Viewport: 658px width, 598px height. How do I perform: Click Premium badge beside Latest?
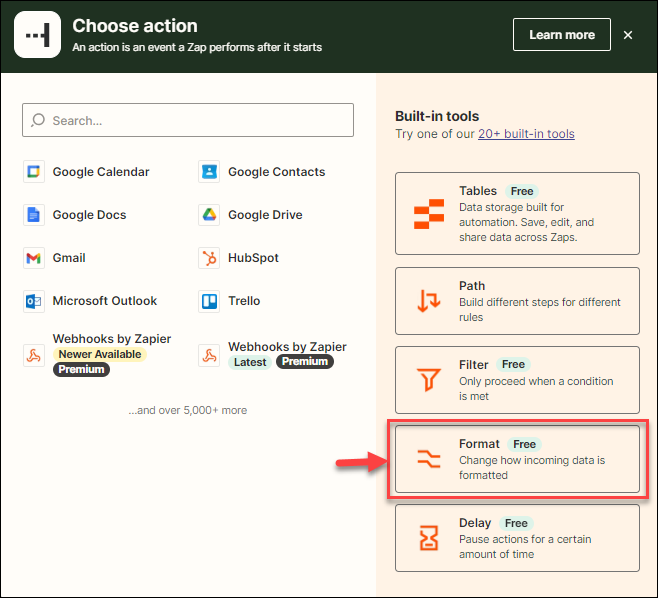click(x=305, y=361)
